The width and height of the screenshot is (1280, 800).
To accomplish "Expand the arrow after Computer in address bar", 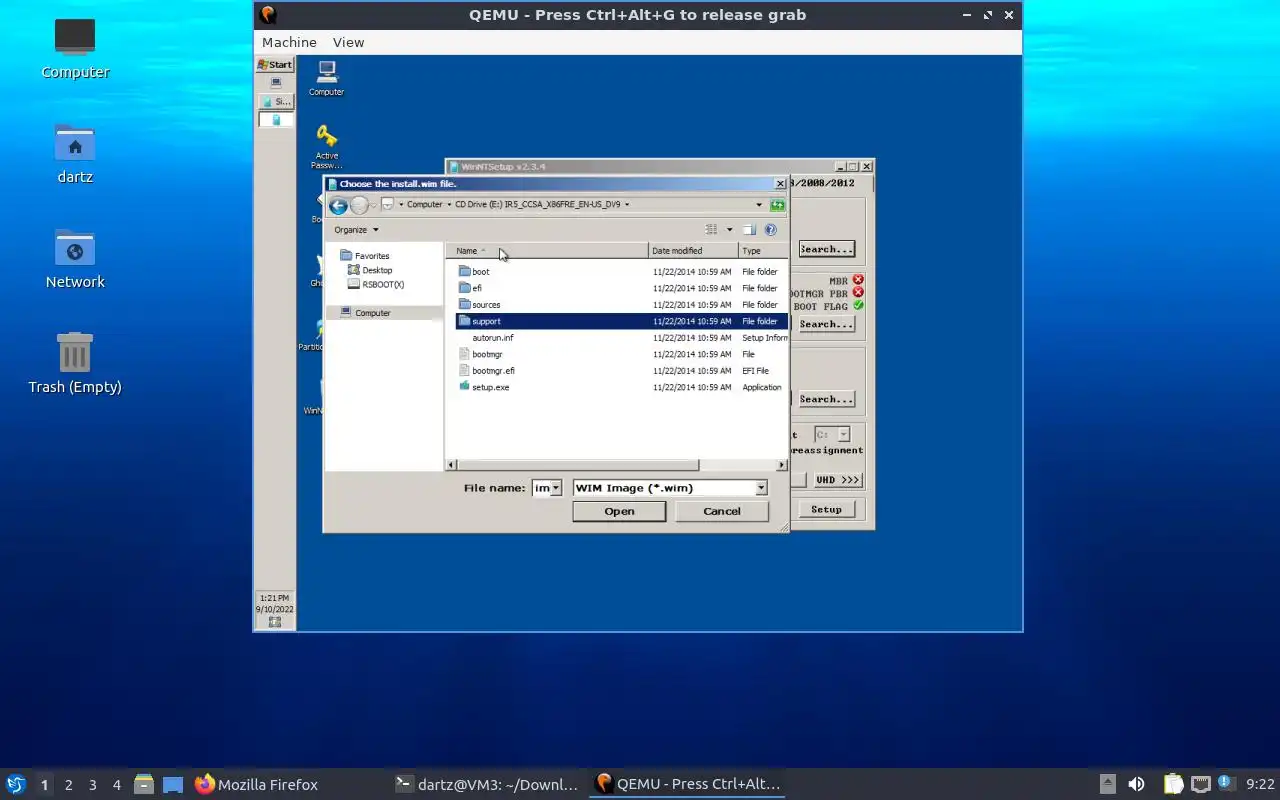I will 449,204.
